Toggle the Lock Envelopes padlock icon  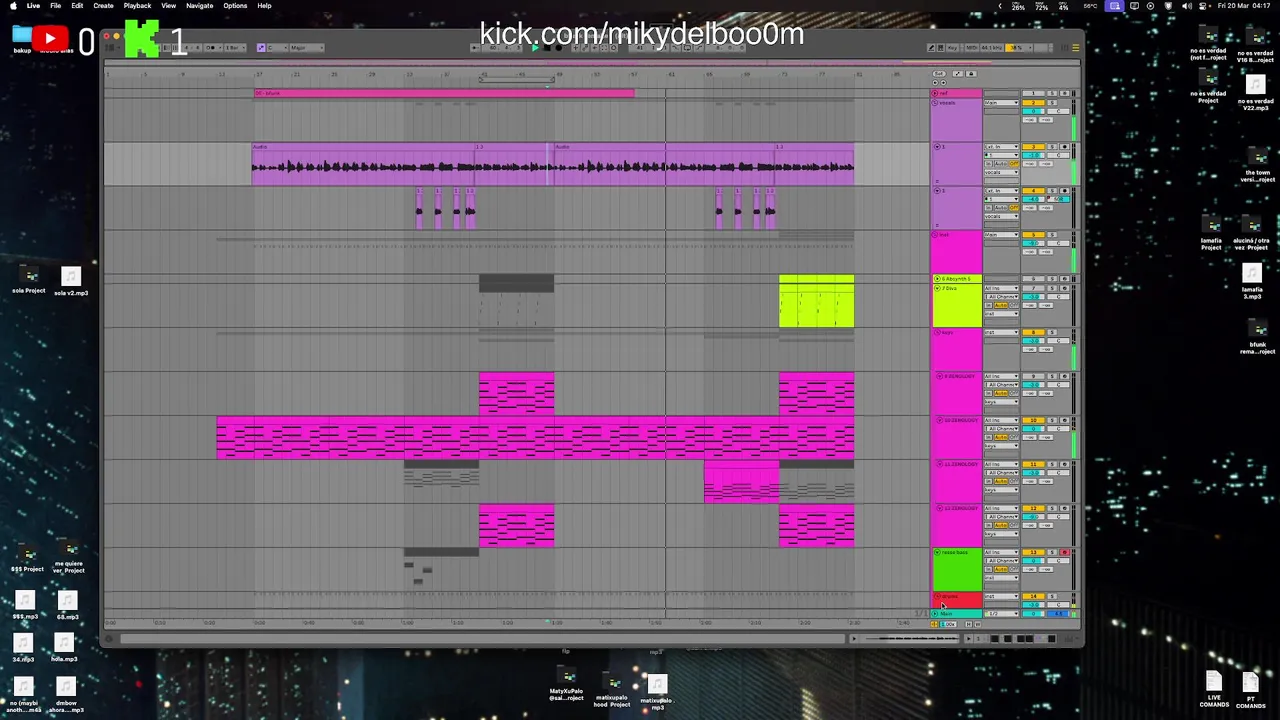point(971,74)
